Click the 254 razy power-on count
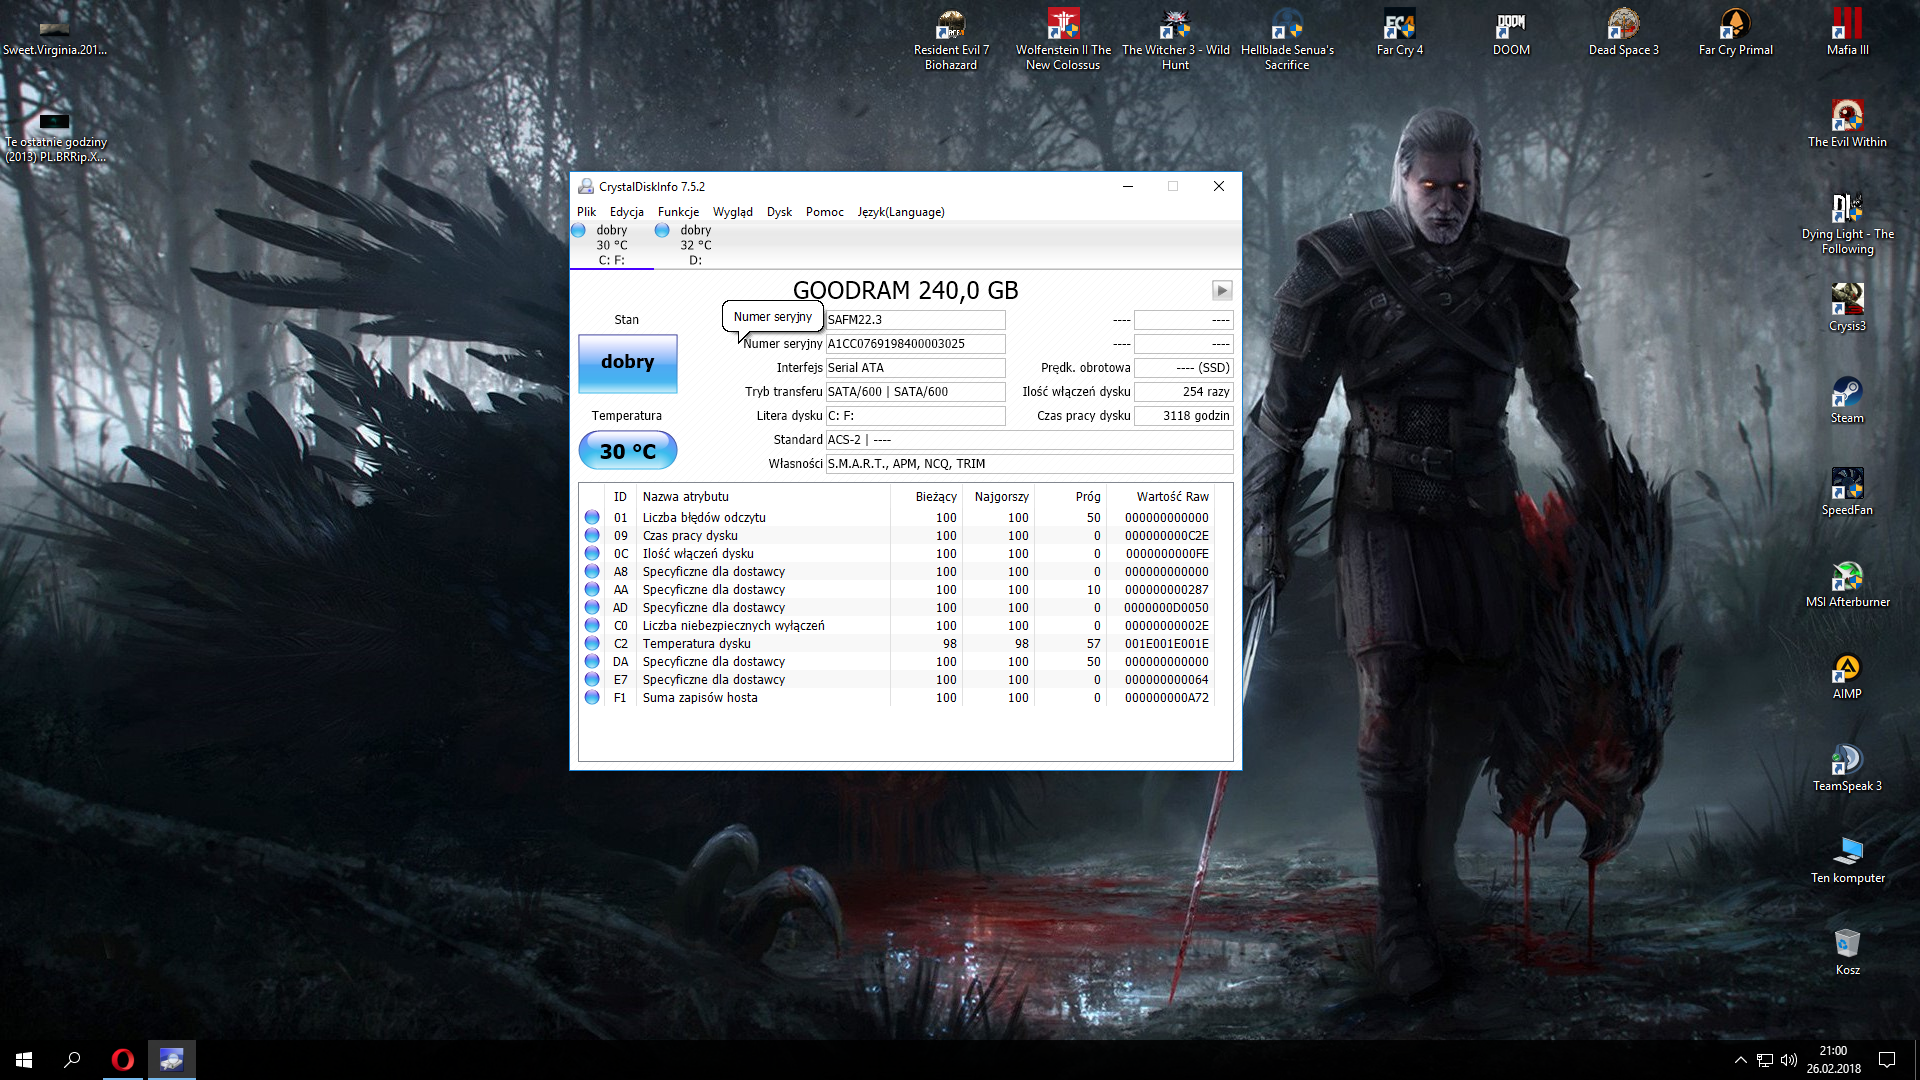Screen dimensions: 1920x1080 1183,392
